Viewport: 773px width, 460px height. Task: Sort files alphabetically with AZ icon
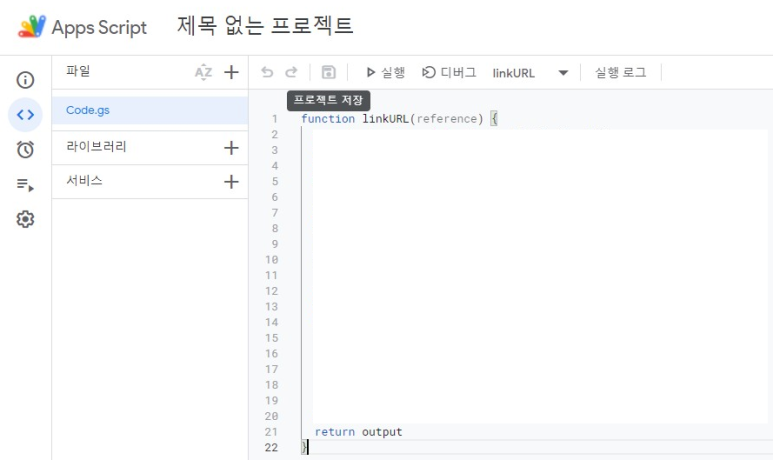click(x=203, y=72)
